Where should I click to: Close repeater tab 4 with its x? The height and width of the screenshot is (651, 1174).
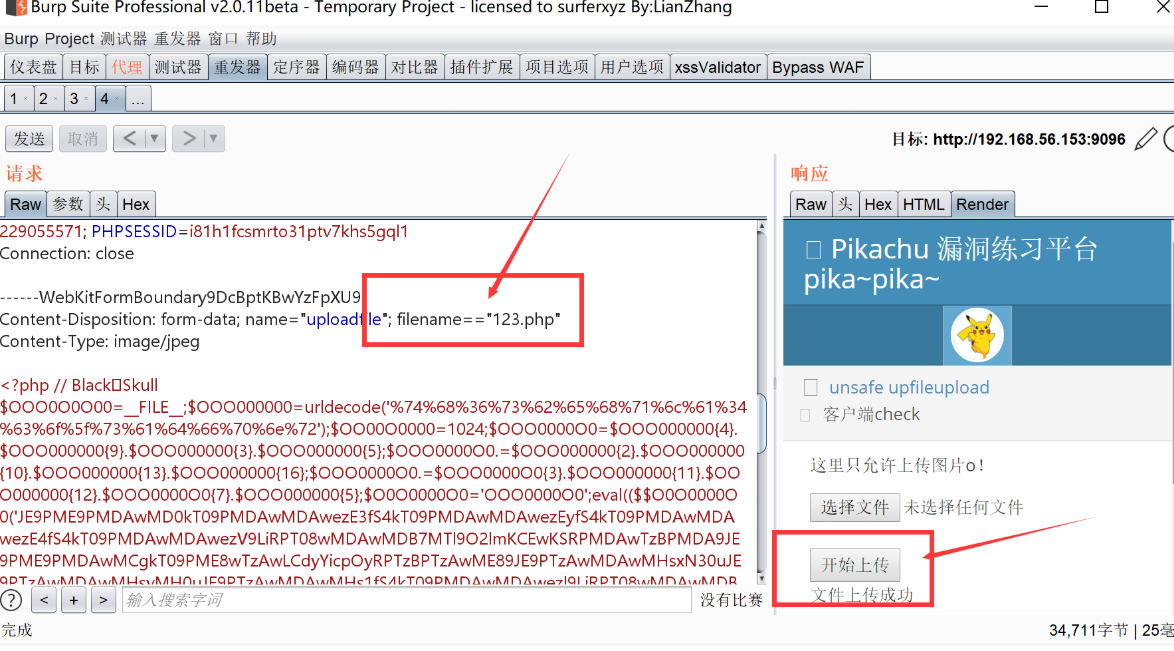[117, 99]
